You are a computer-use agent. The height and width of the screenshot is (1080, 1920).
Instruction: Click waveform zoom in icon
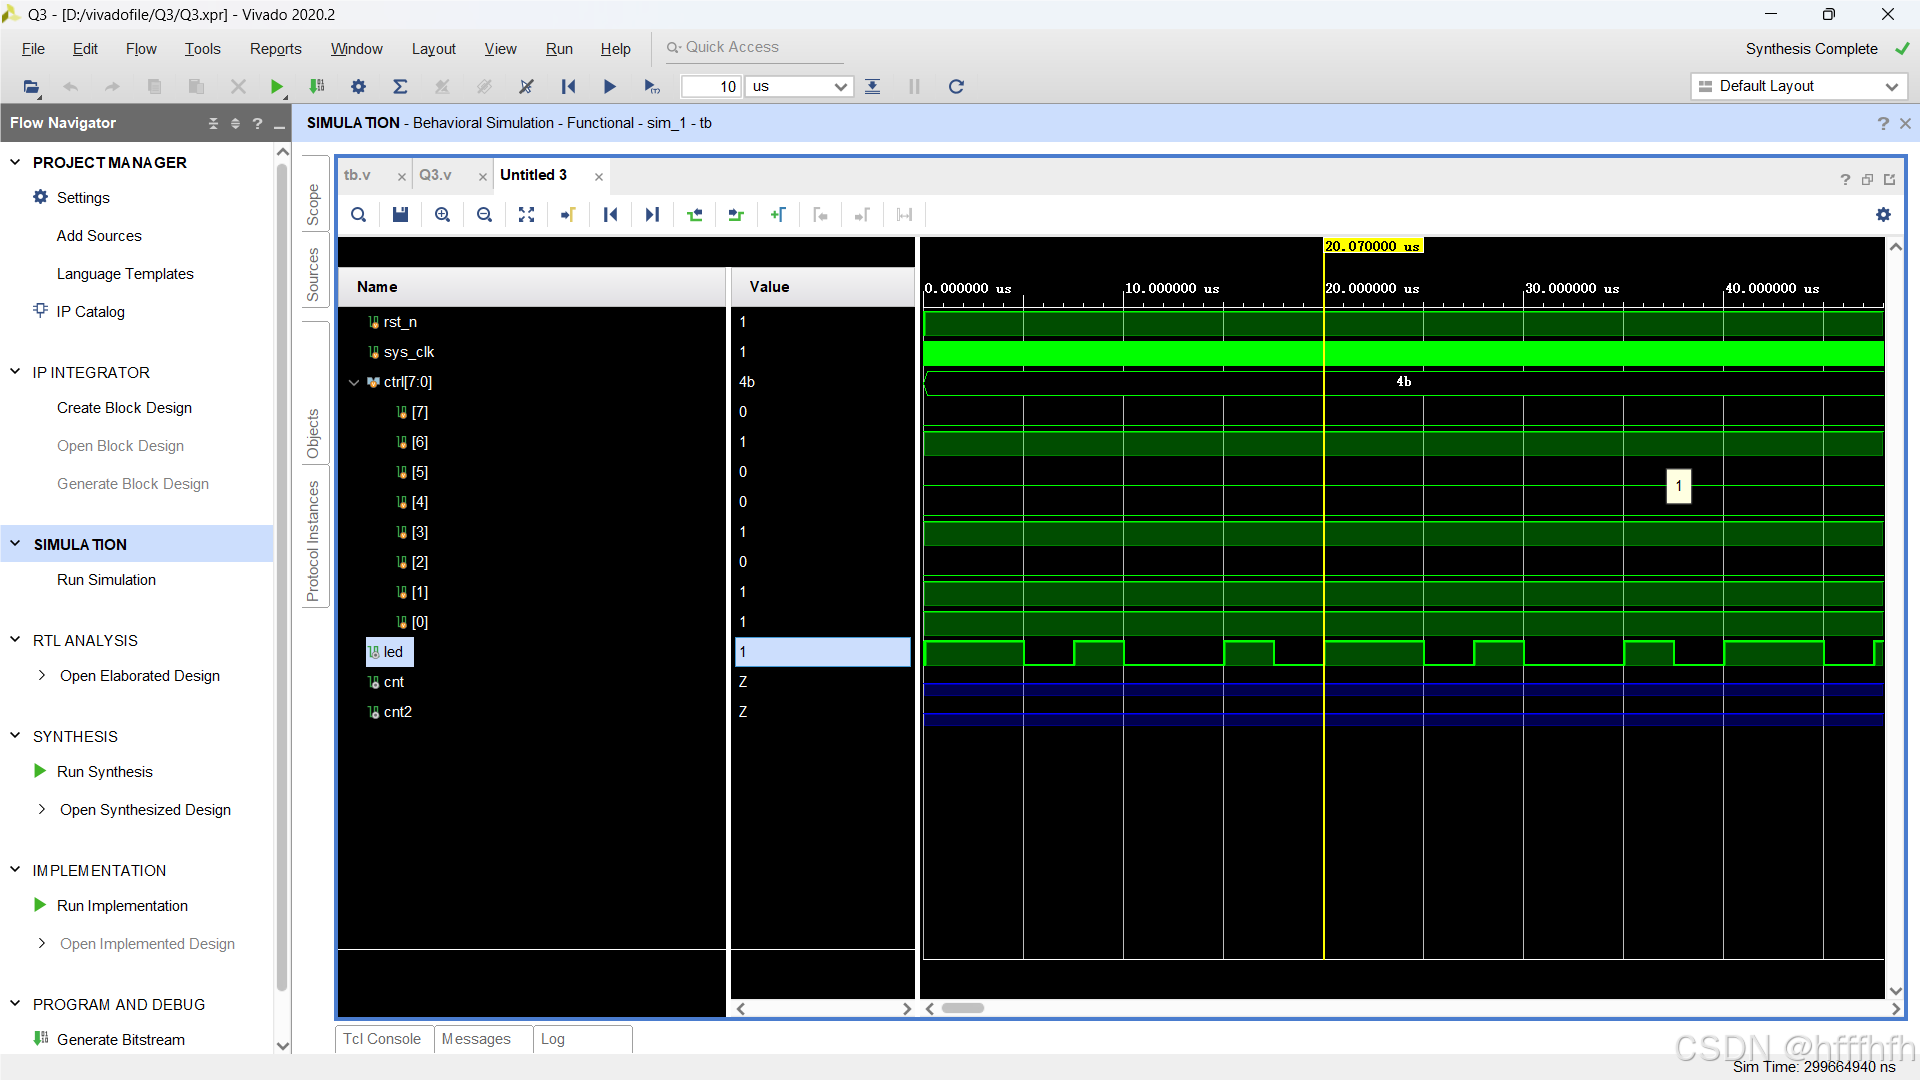pos(442,215)
